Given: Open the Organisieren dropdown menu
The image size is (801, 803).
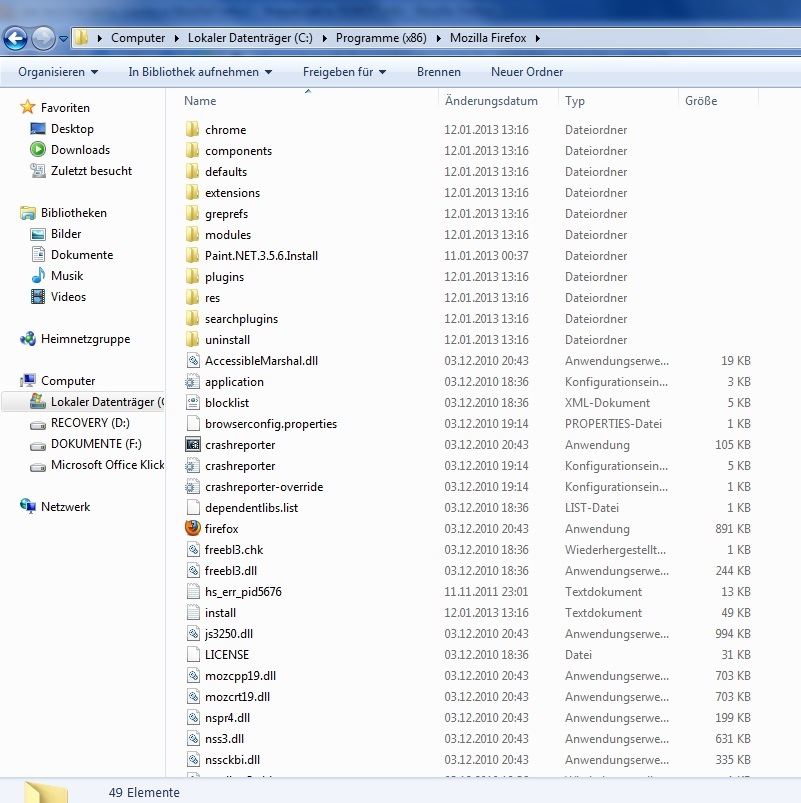Looking at the screenshot, I should pos(58,72).
